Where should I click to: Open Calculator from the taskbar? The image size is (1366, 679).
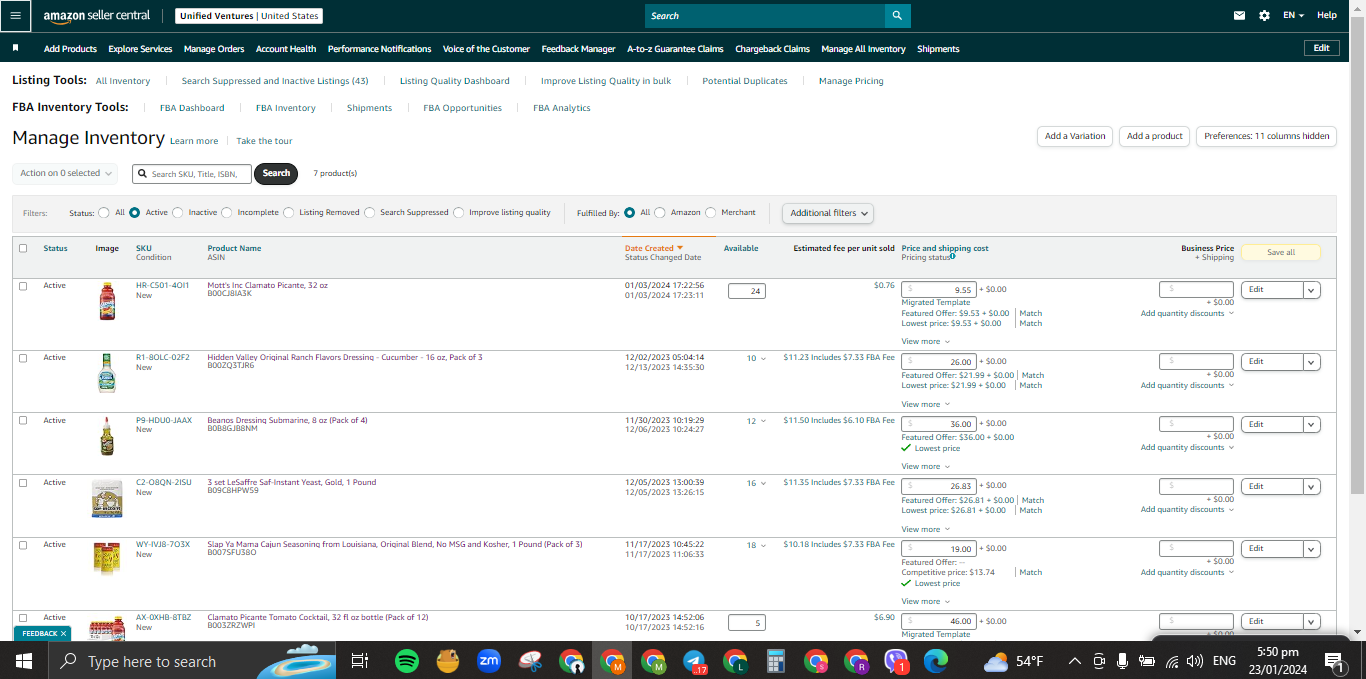775,661
